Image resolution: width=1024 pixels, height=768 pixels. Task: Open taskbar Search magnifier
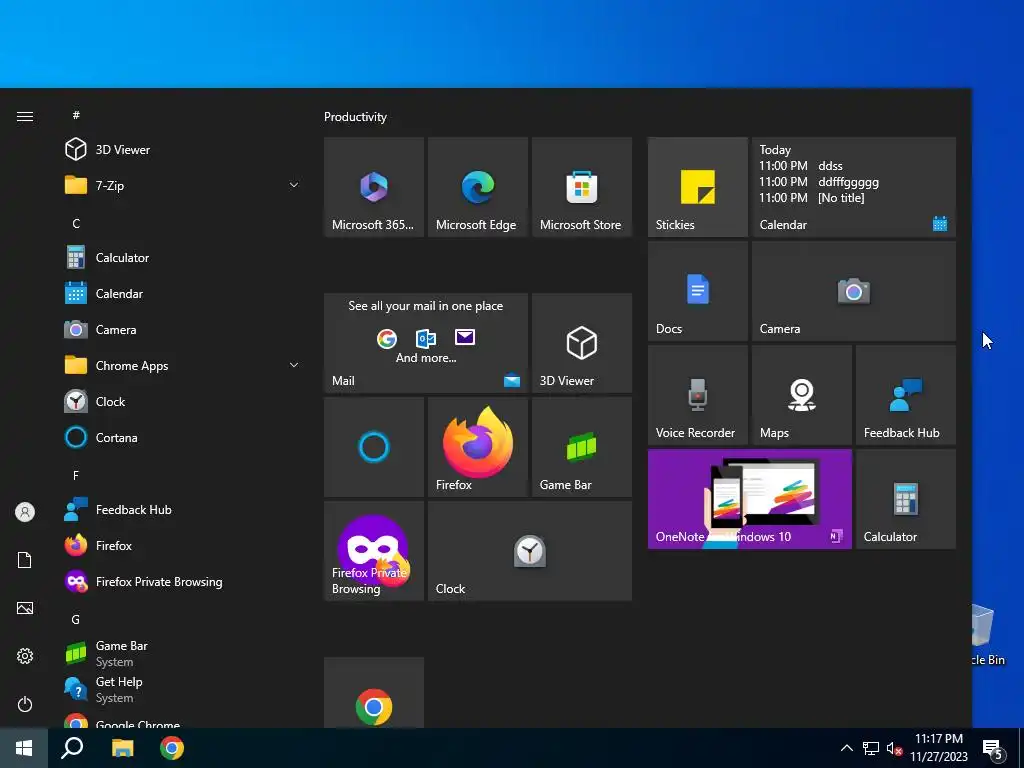(x=72, y=748)
